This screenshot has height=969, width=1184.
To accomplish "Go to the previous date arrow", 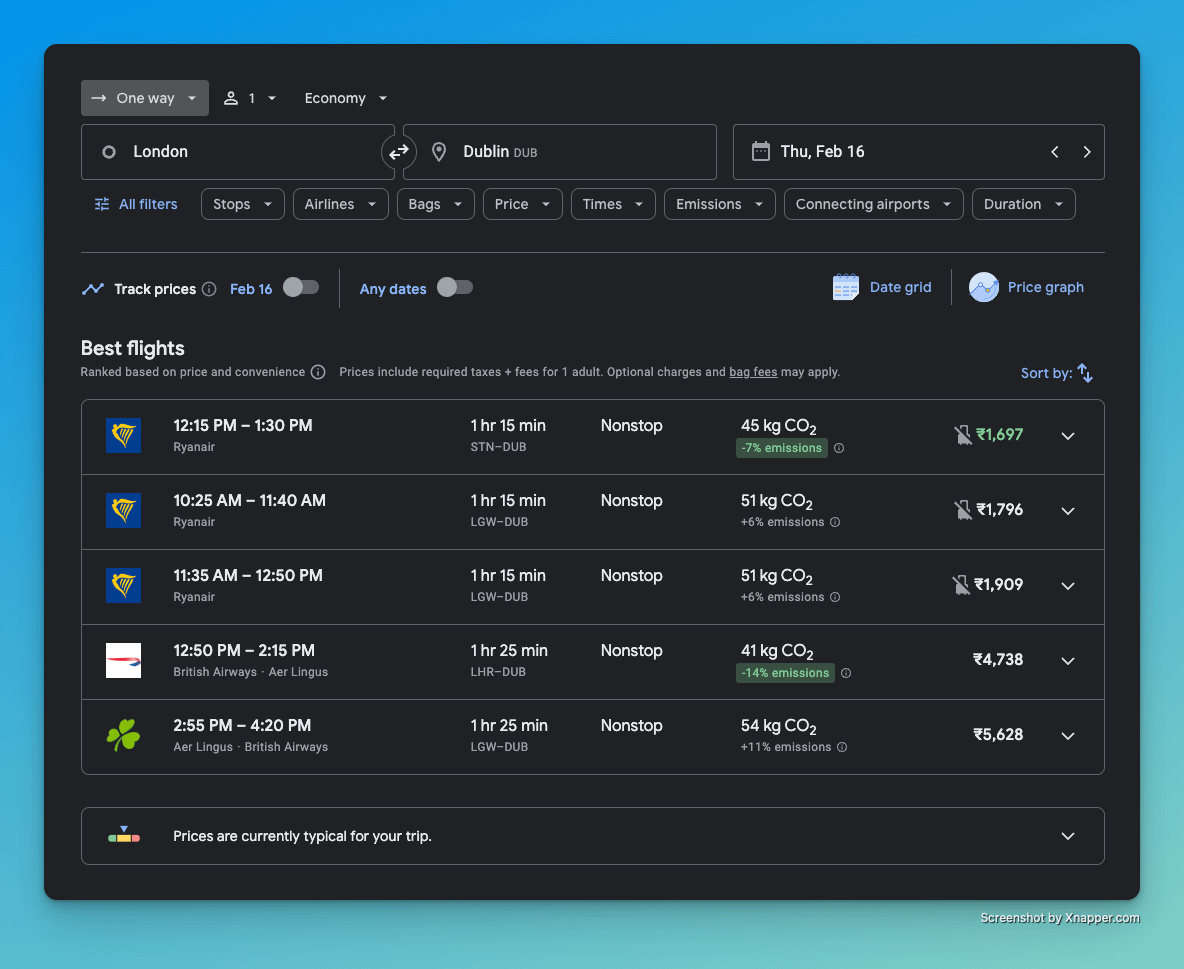I will (x=1055, y=152).
